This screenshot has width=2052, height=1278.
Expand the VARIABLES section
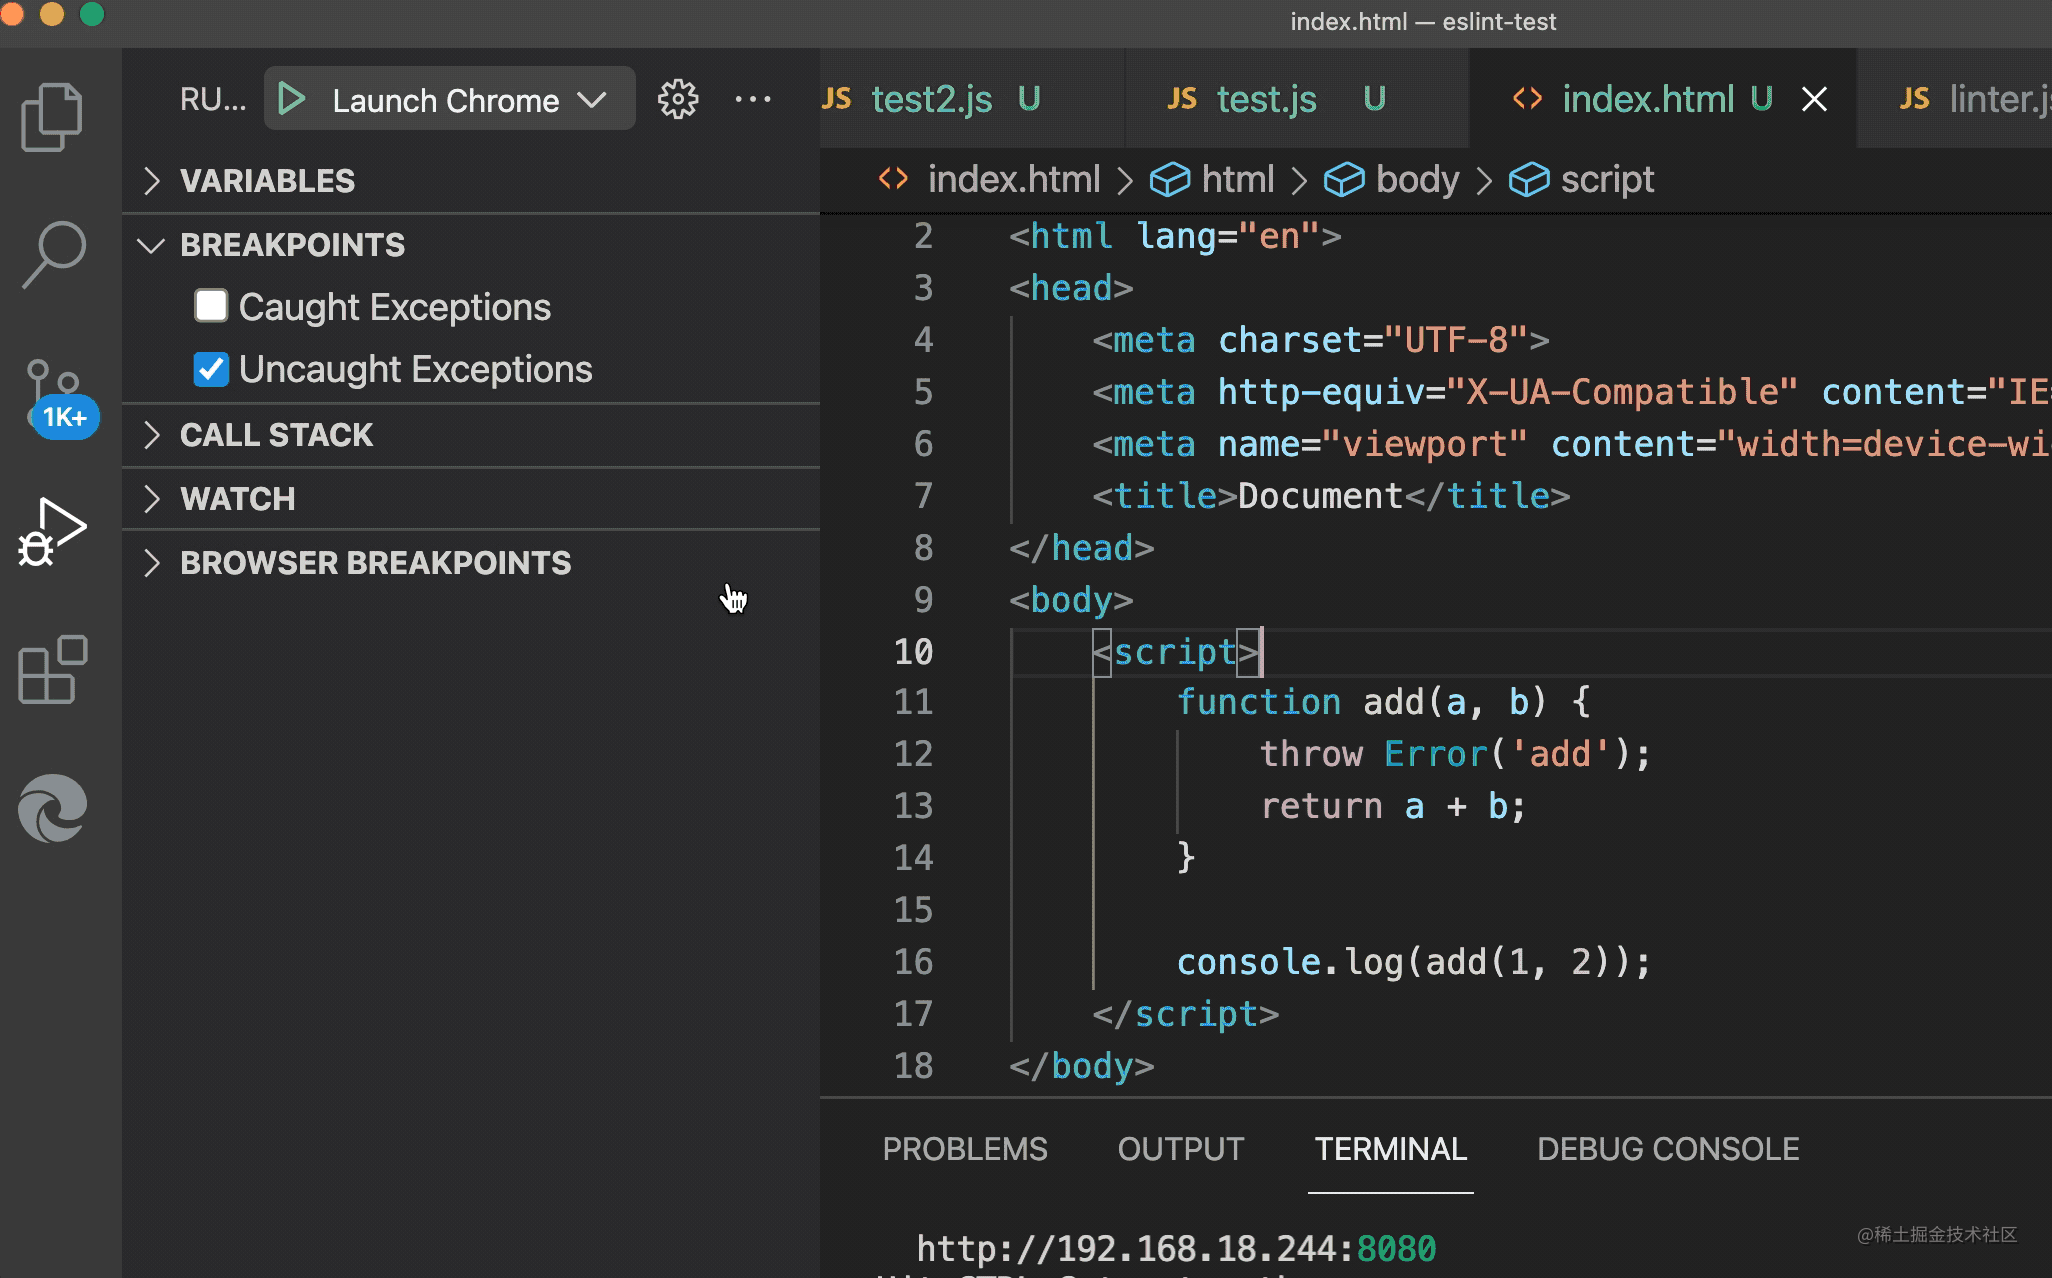267,181
